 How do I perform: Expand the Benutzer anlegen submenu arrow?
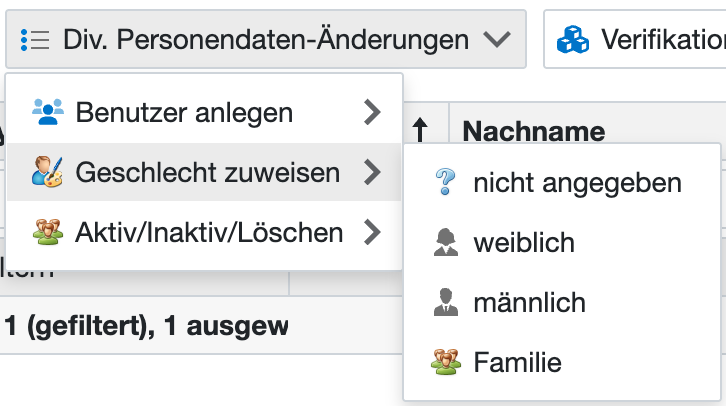373,112
